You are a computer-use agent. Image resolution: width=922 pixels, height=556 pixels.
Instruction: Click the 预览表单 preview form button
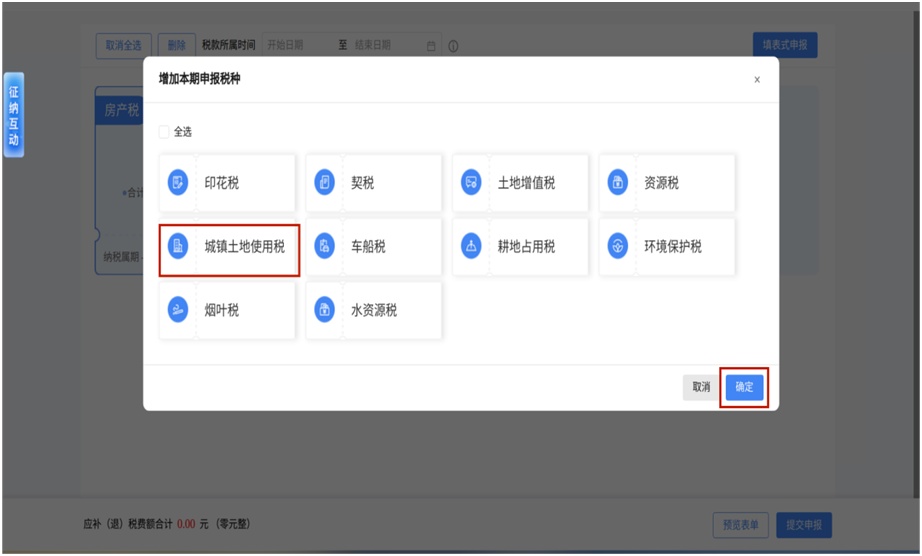click(741, 525)
